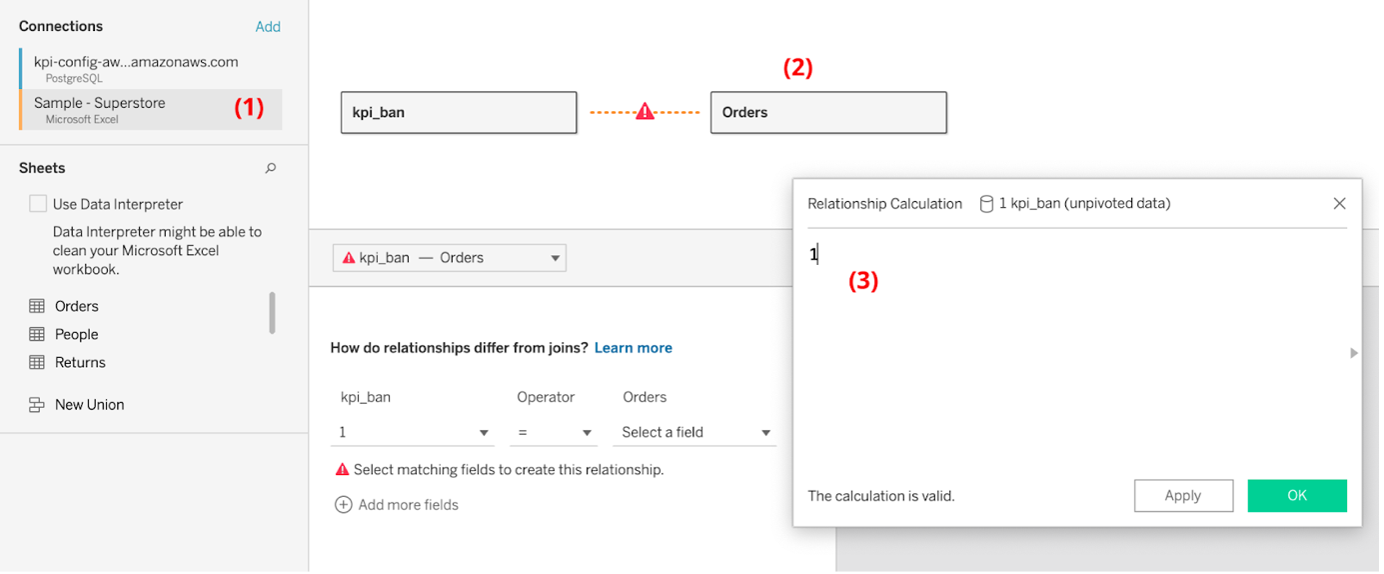Screen dimensions: 1384x574
Task: Select the kpi-config PostgreSQL connection
Action: (x=150, y=68)
